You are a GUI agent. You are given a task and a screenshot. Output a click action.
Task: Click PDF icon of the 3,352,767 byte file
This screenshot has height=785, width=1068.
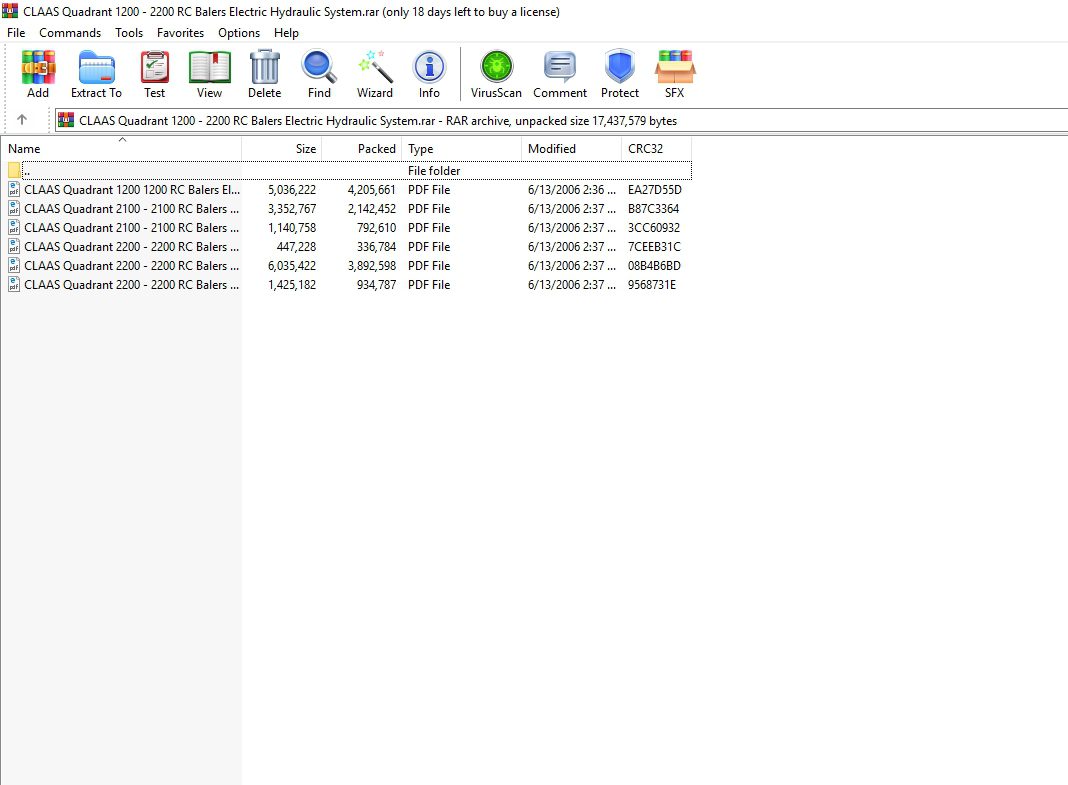coord(14,208)
